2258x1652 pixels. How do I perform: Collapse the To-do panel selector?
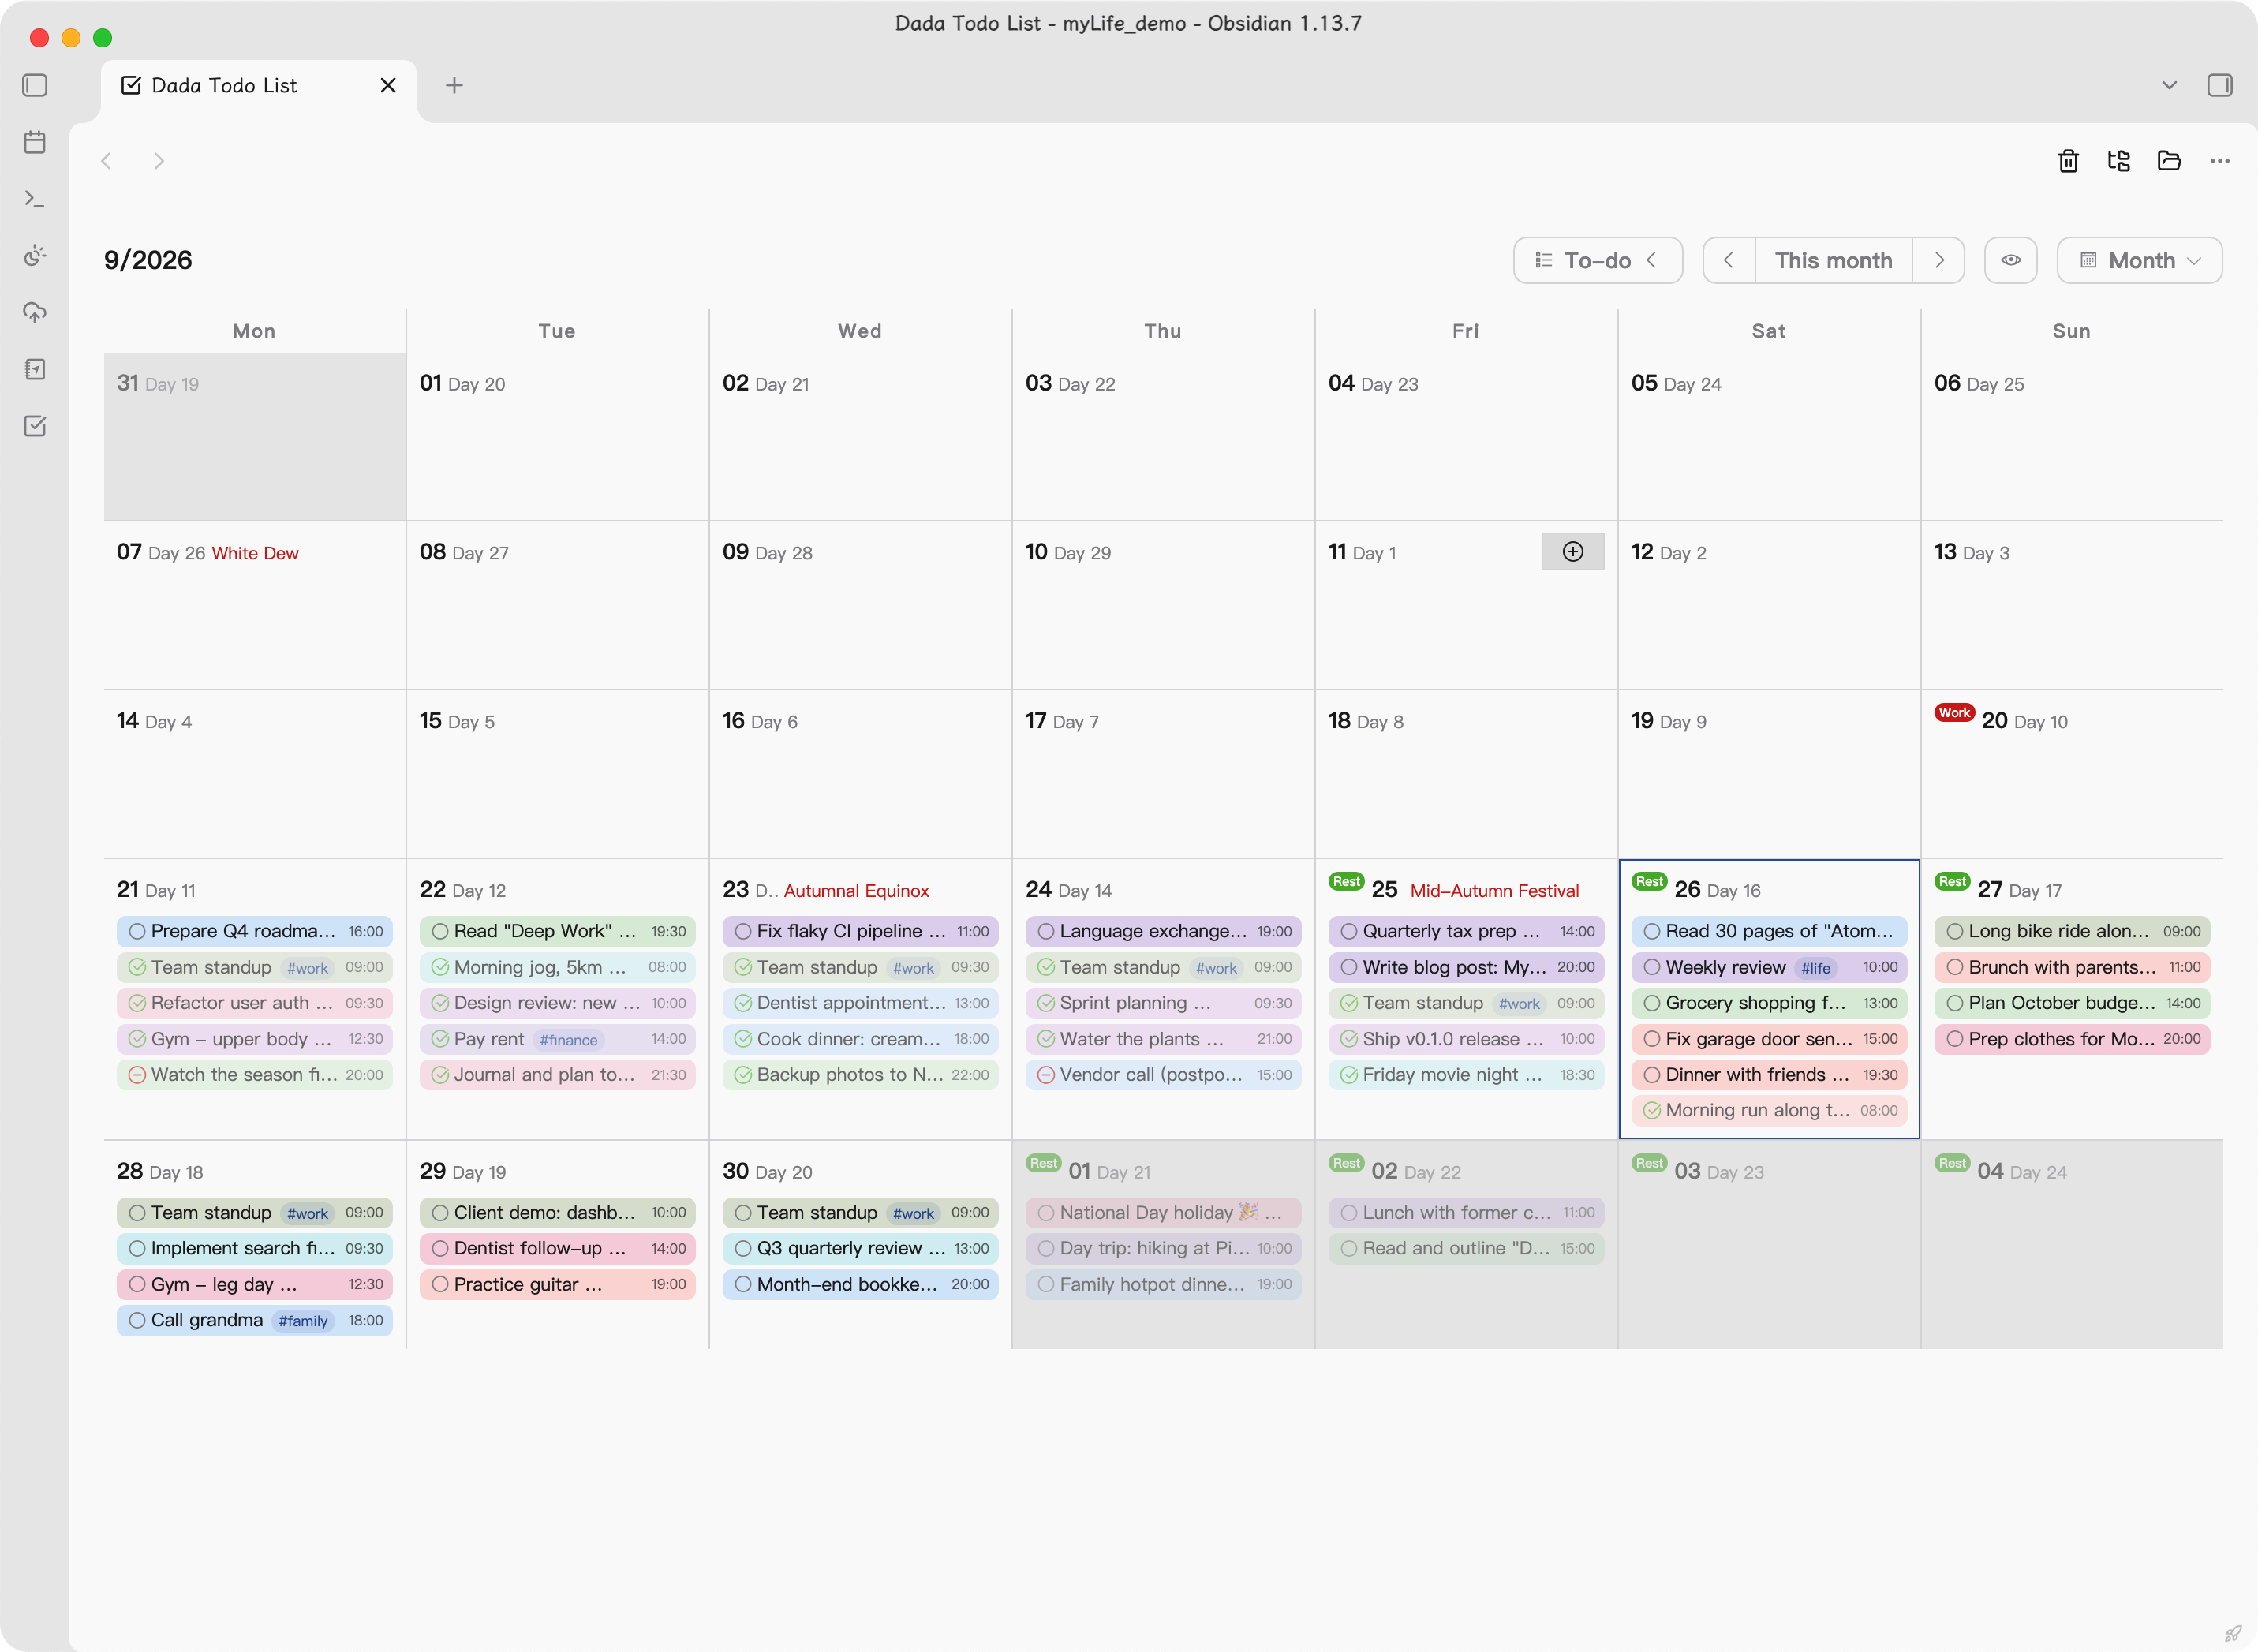click(1598, 260)
